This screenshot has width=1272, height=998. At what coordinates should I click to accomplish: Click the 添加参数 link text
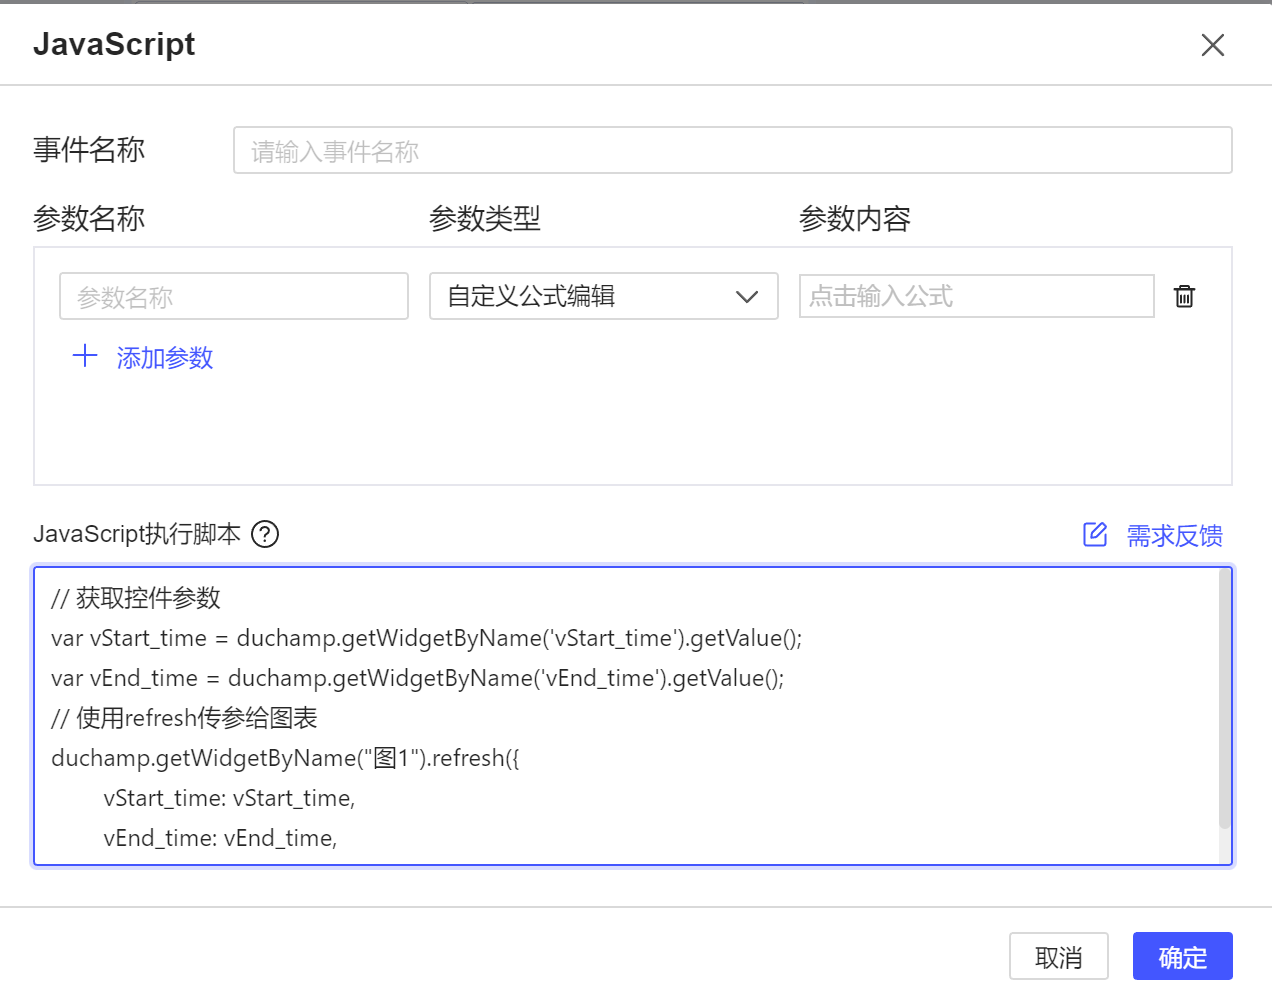pyautogui.click(x=165, y=358)
